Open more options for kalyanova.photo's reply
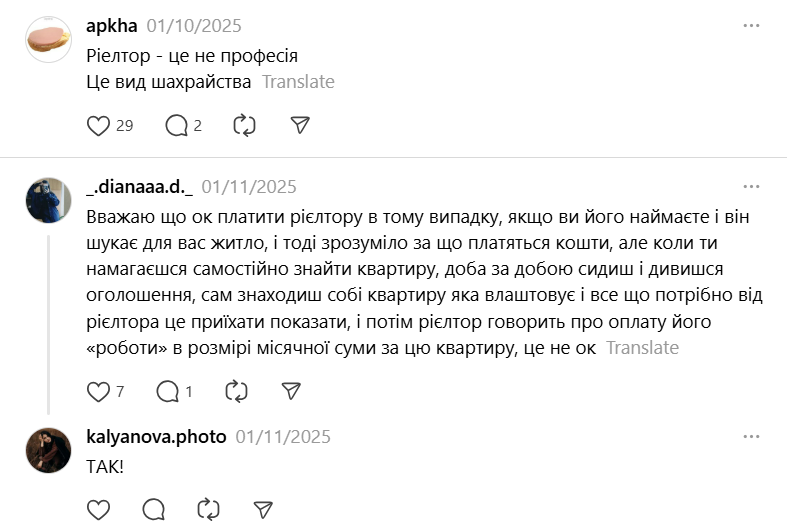787x531 pixels. [x=751, y=437]
